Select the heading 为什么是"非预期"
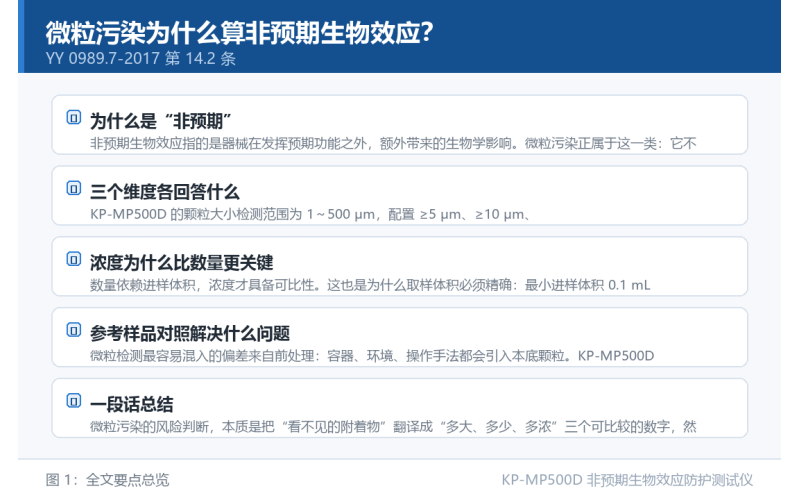 coord(161,121)
